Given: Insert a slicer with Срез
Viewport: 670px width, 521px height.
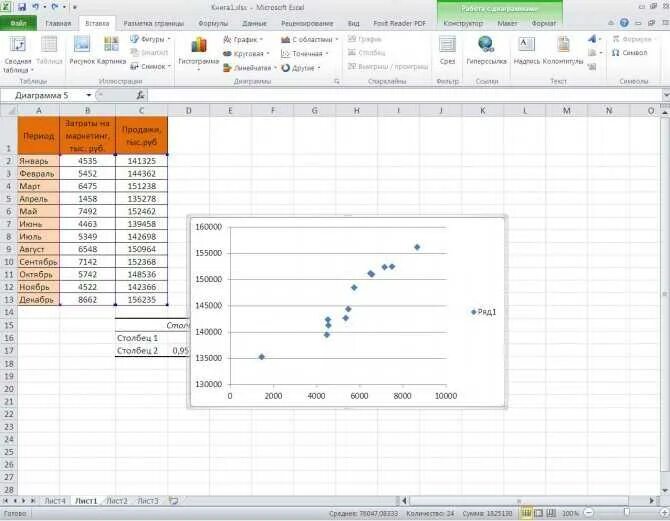Looking at the screenshot, I should tap(447, 51).
